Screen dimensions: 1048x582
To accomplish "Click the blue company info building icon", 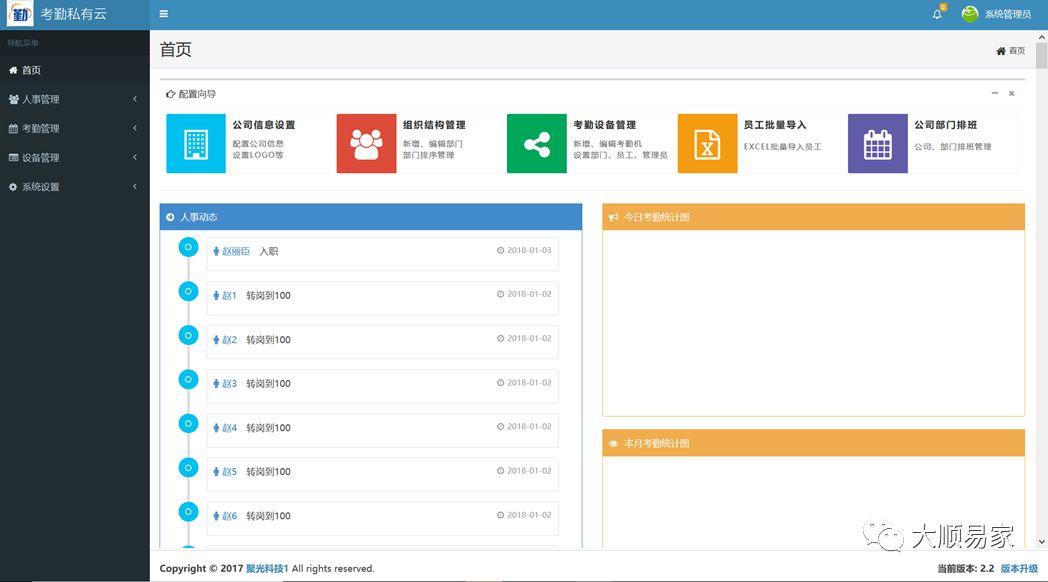I will coord(196,144).
